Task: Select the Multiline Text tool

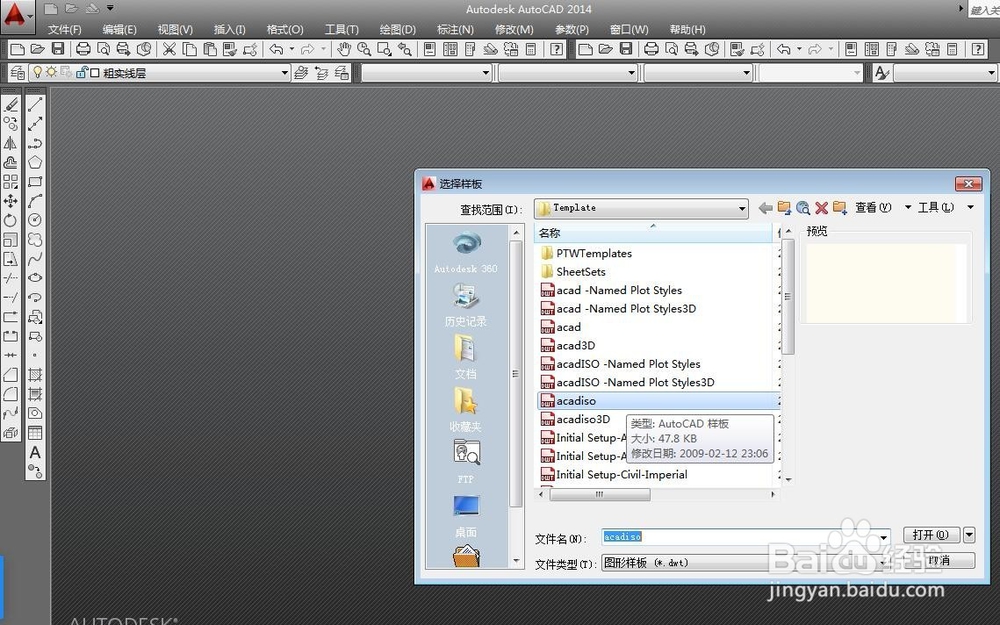Action: click(x=35, y=452)
